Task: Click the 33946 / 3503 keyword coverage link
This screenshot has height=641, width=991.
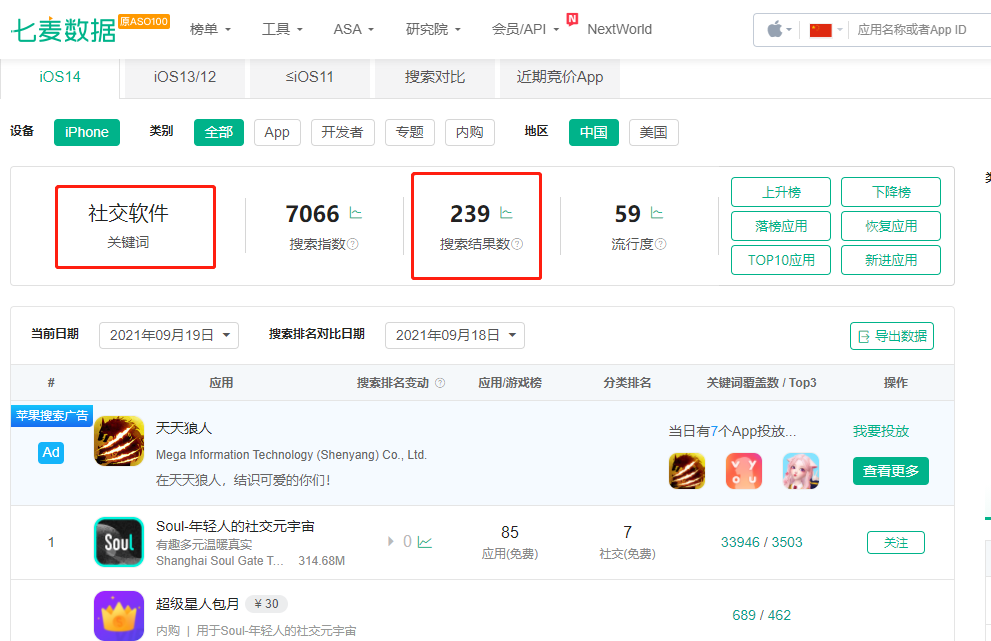Action: 762,542
